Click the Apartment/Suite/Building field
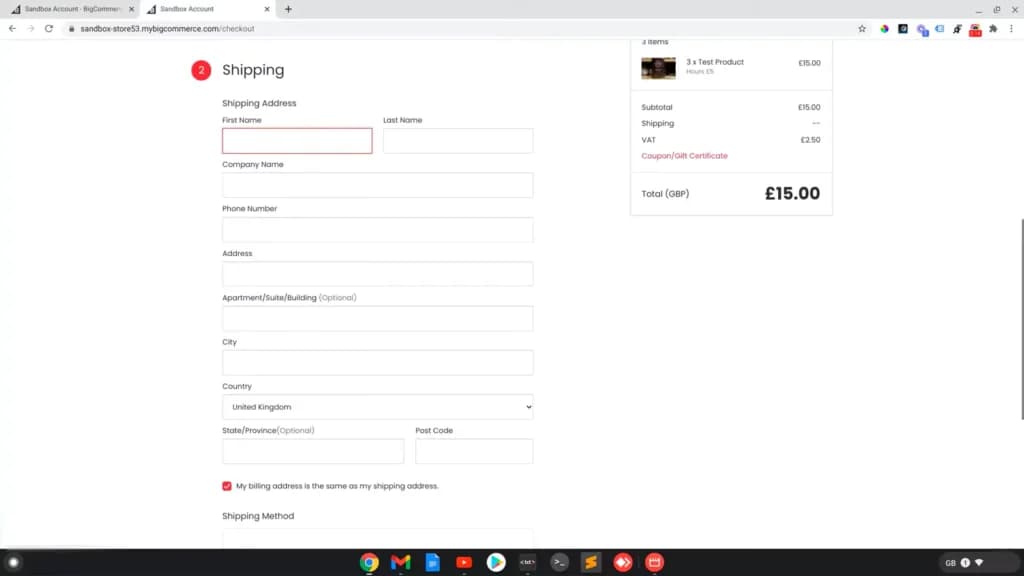 (377, 319)
